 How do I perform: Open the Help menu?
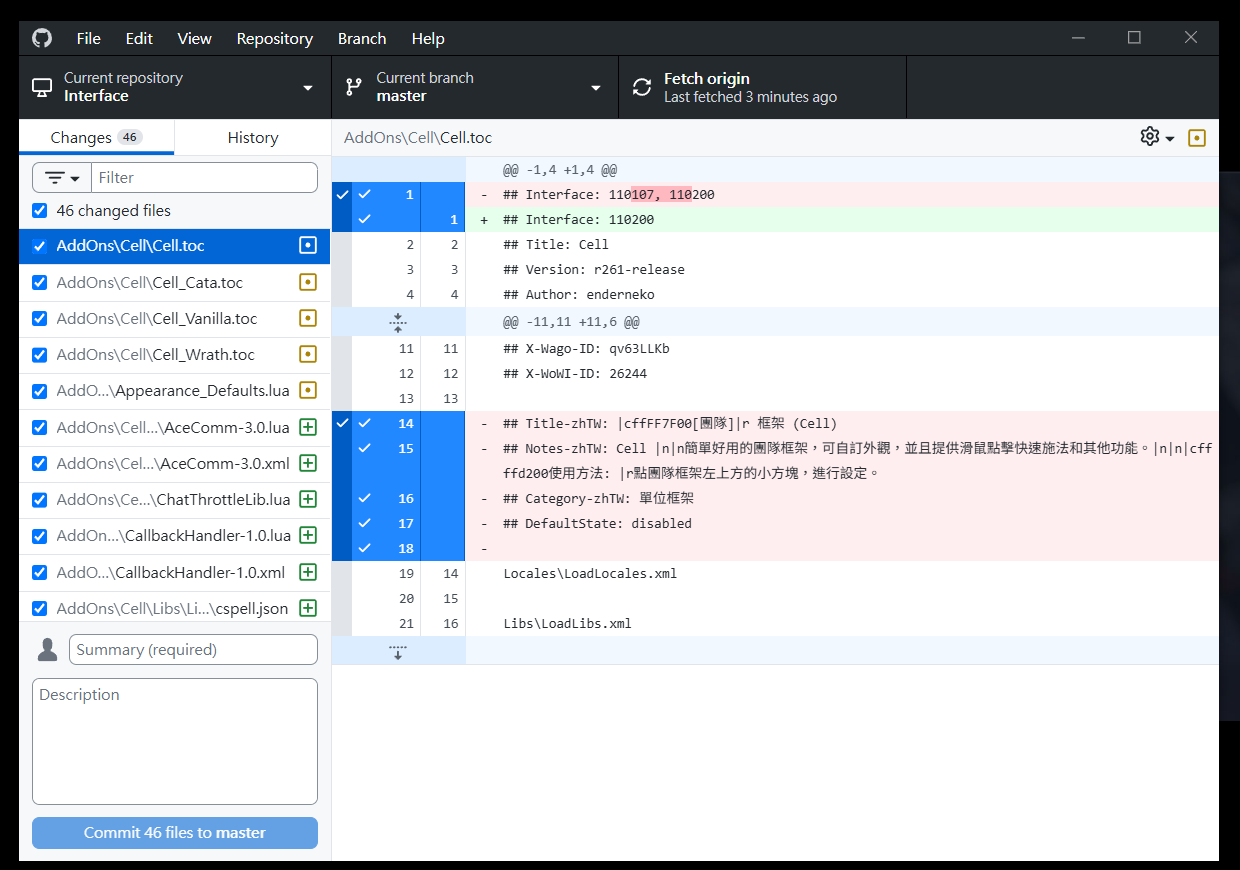tap(428, 38)
